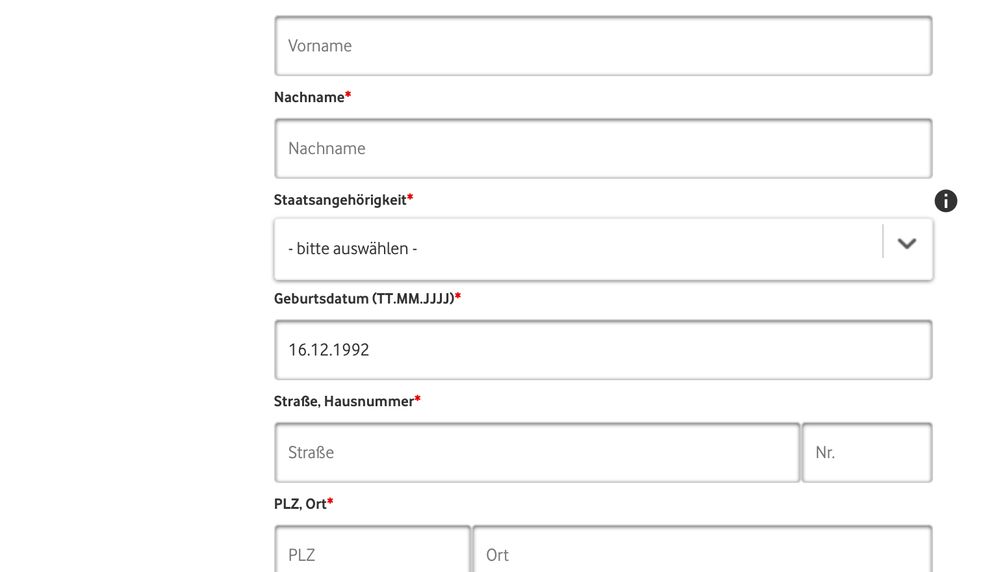
Task: Expand the Staatsangehörigkeit dropdown chevron arrow
Action: (907, 243)
